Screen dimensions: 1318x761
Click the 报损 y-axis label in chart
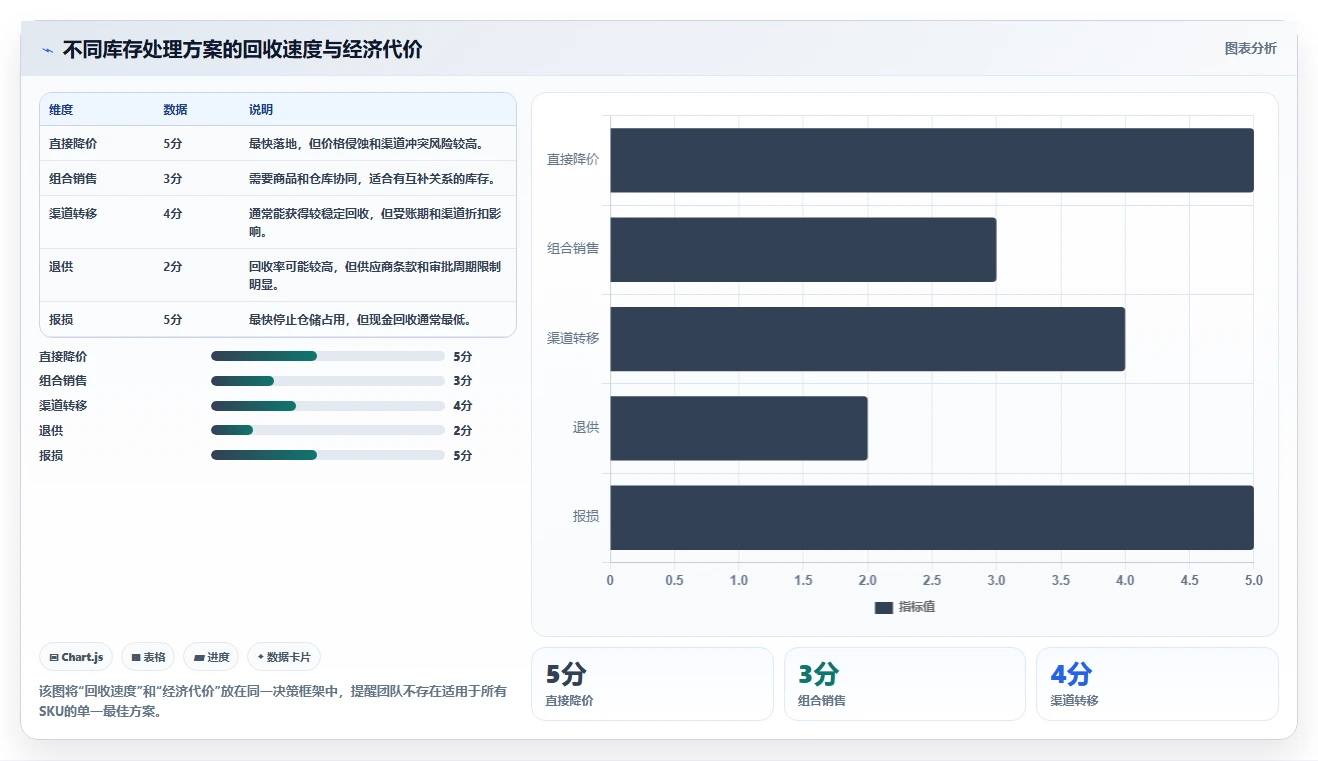pyautogui.click(x=586, y=516)
